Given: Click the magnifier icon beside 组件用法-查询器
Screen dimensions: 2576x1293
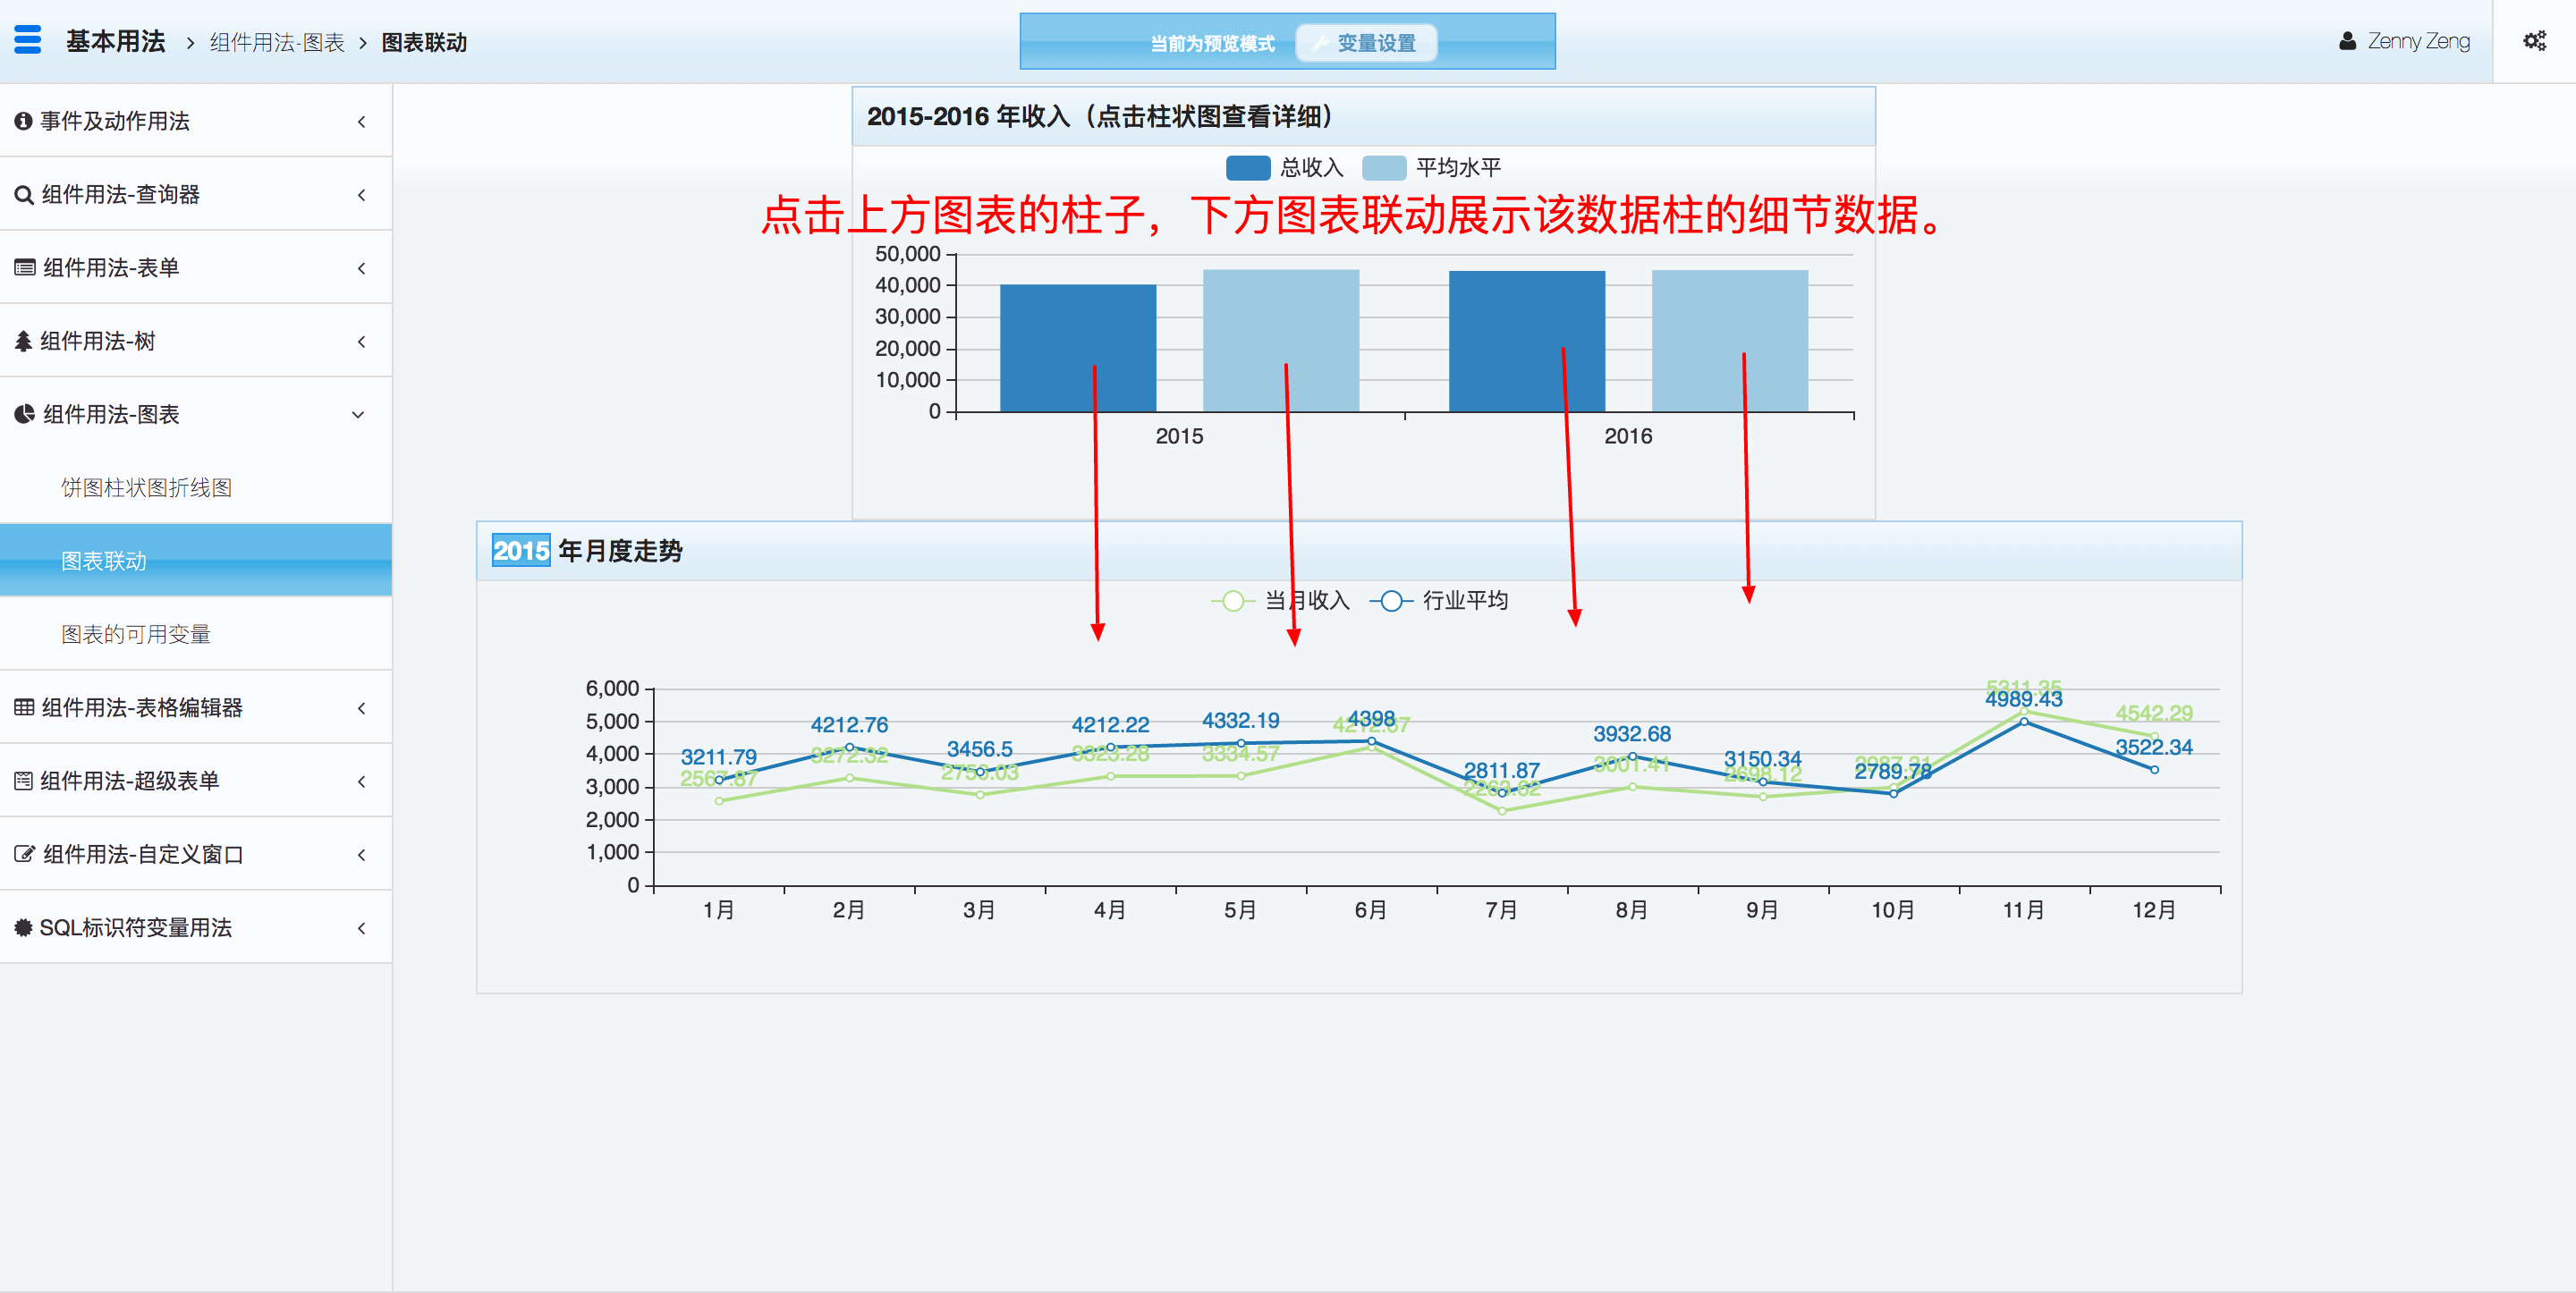Looking at the screenshot, I should coord(24,195).
